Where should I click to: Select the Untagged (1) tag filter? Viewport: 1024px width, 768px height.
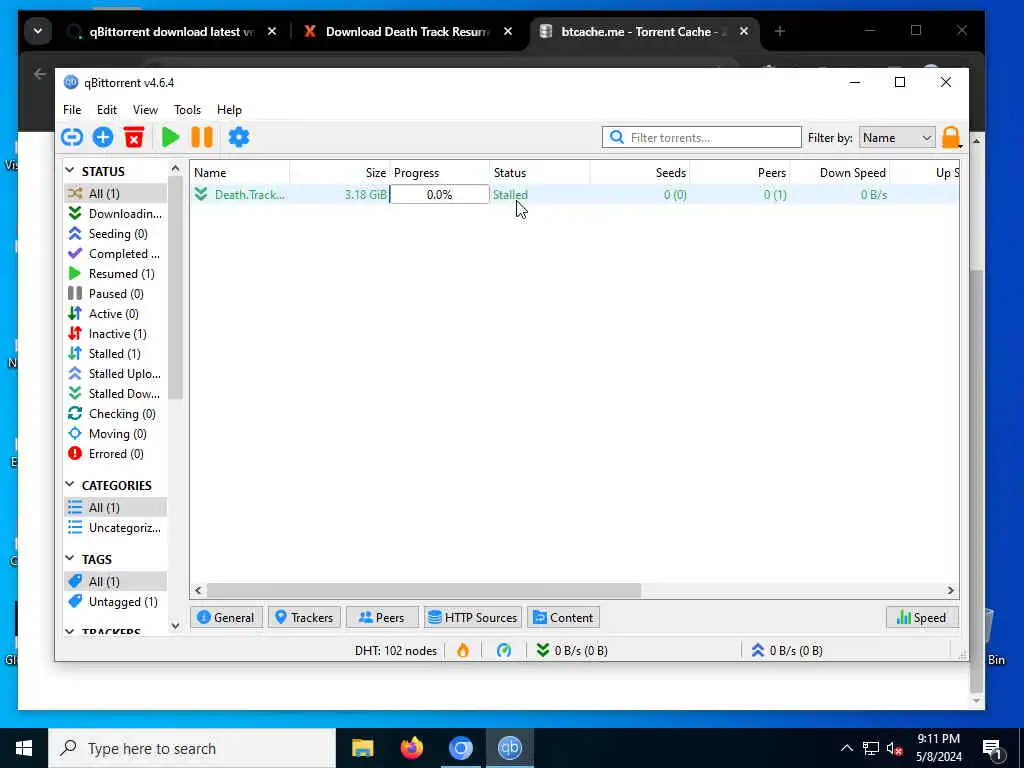tap(116, 601)
